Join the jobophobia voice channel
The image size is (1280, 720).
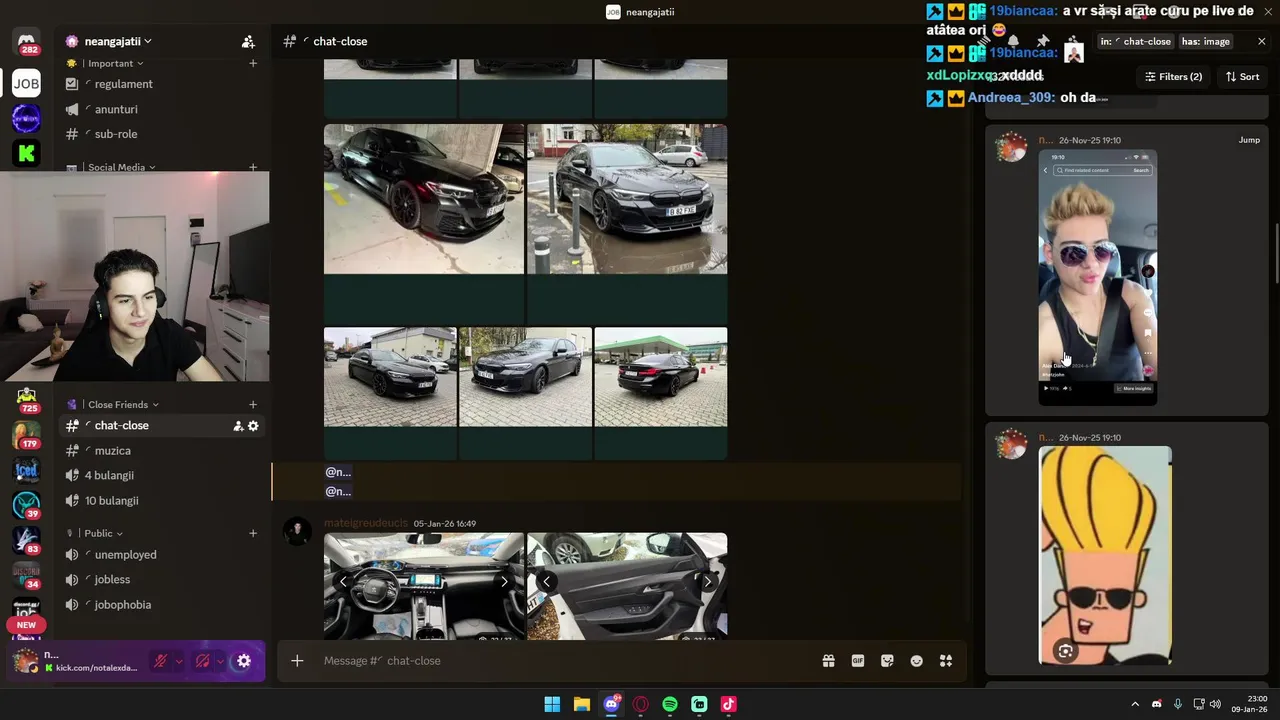point(160,605)
